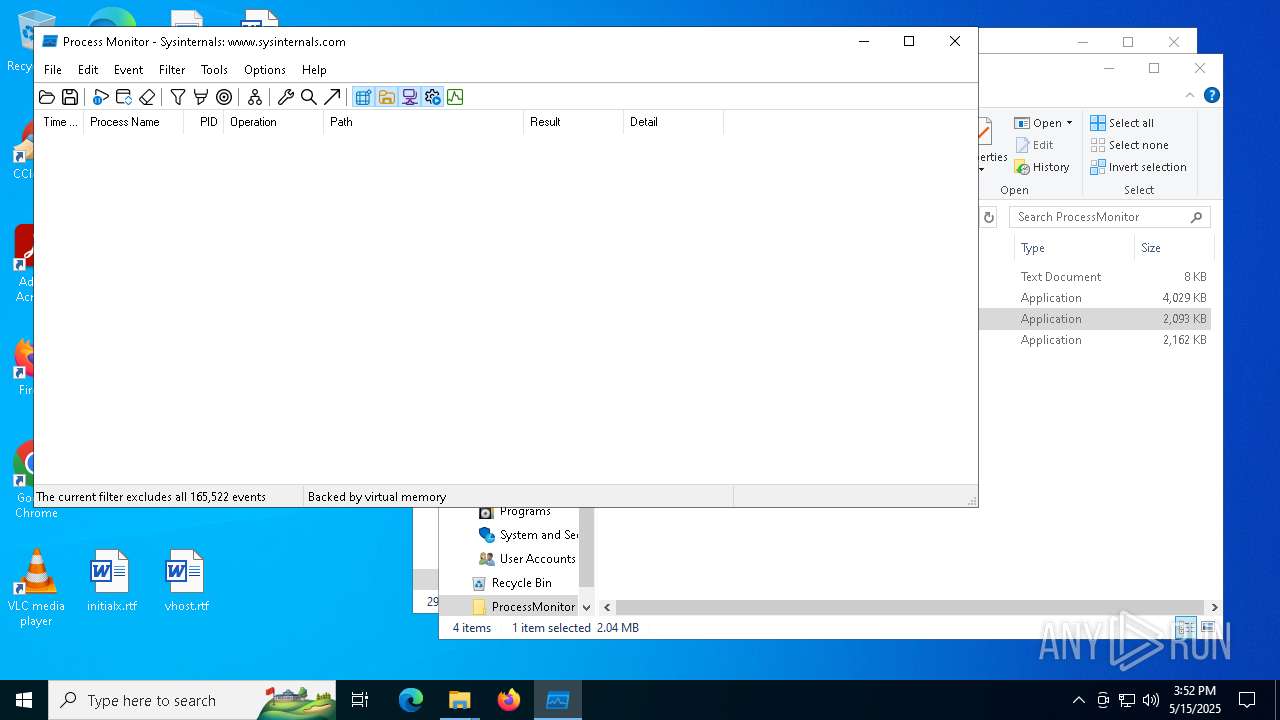
Task: Click the Process Name column header
Action: coord(133,122)
